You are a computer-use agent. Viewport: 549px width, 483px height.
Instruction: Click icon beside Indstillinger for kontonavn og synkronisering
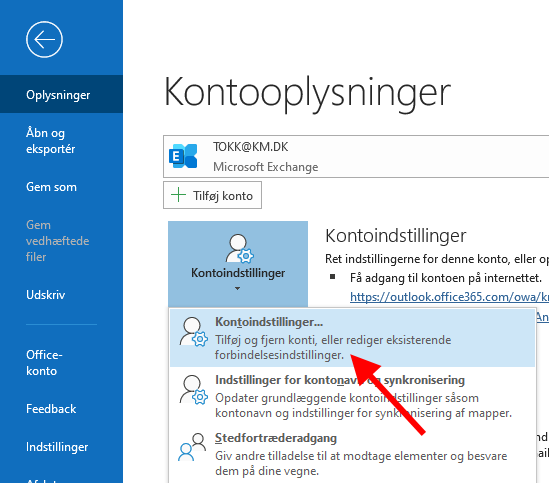pyautogui.click(x=193, y=389)
